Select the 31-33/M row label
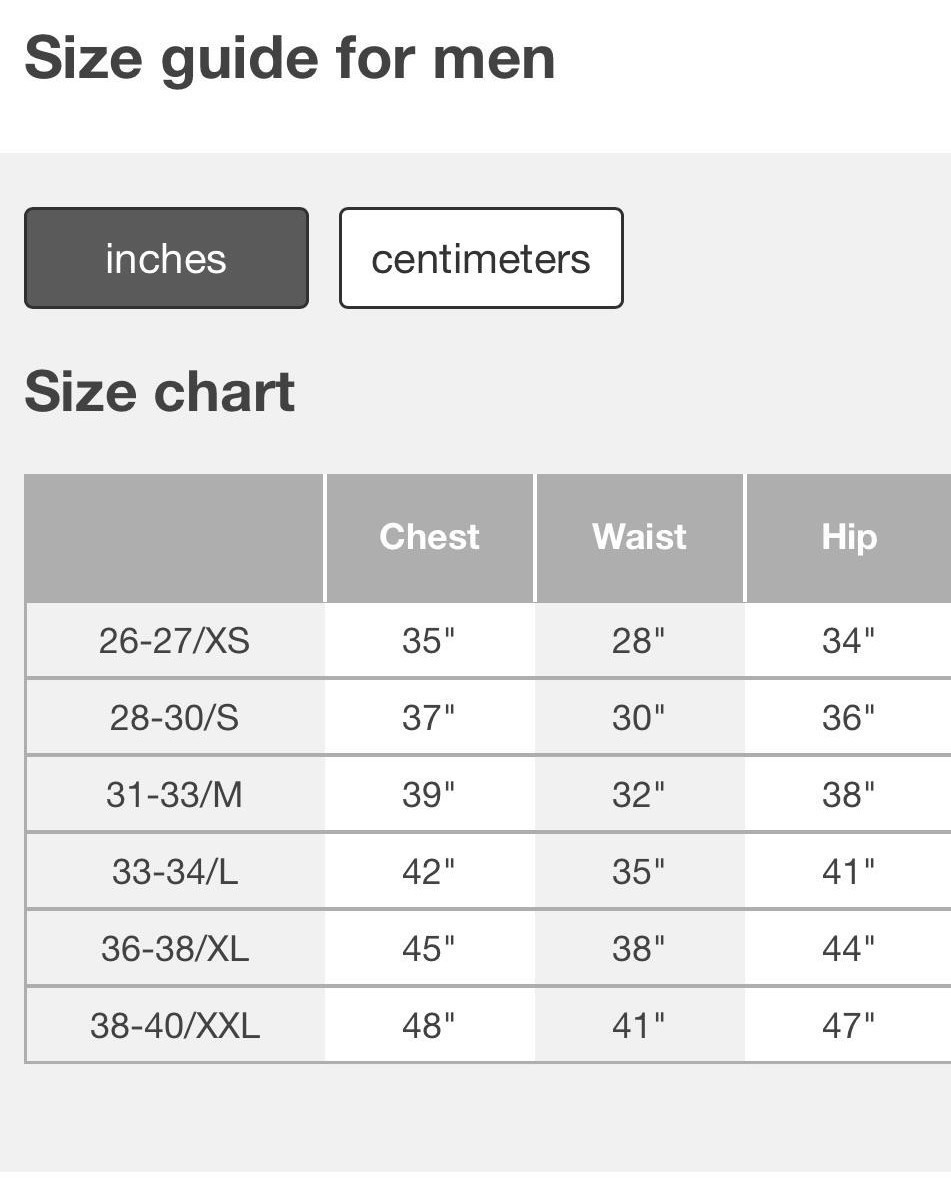The width and height of the screenshot is (951, 1180). [173, 793]
